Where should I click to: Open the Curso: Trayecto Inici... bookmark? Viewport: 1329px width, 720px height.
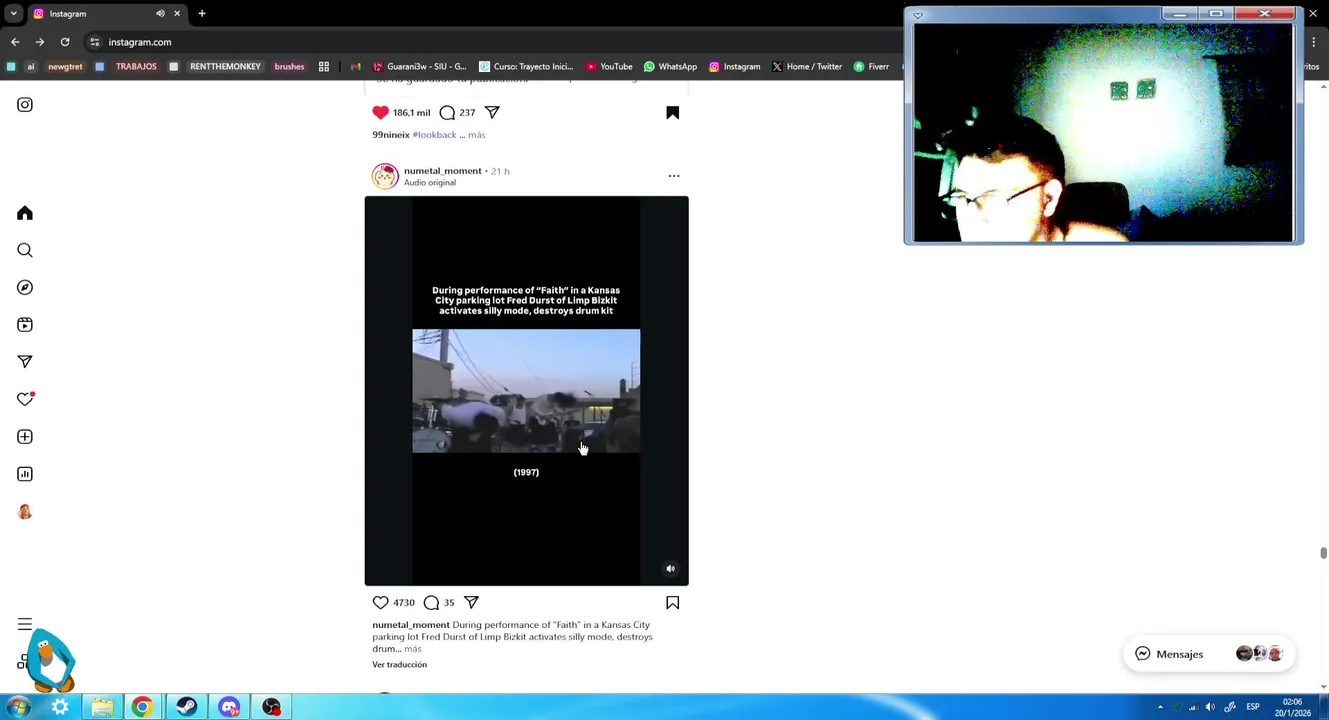[525, 67]
